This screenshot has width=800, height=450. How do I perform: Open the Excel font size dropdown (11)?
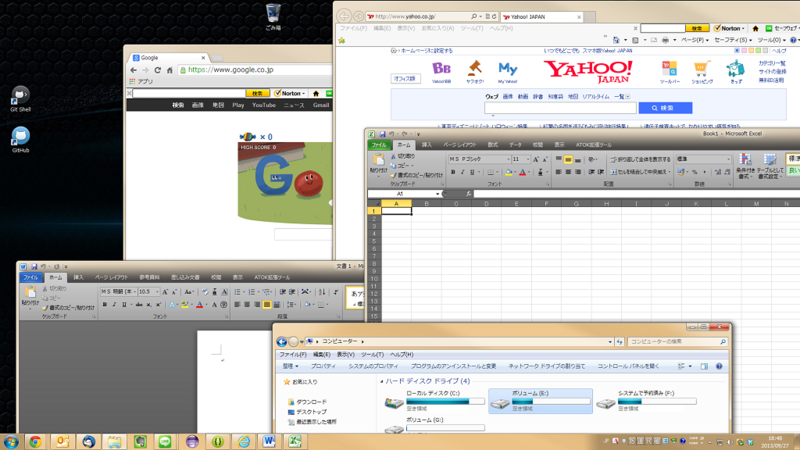coord(528,159)
